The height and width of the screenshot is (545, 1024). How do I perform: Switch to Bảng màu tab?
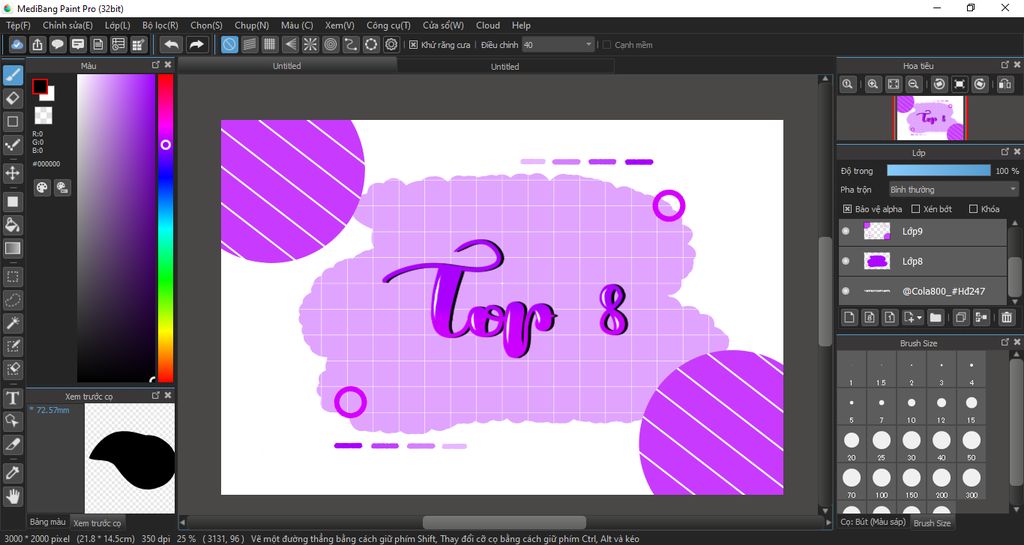48,522
